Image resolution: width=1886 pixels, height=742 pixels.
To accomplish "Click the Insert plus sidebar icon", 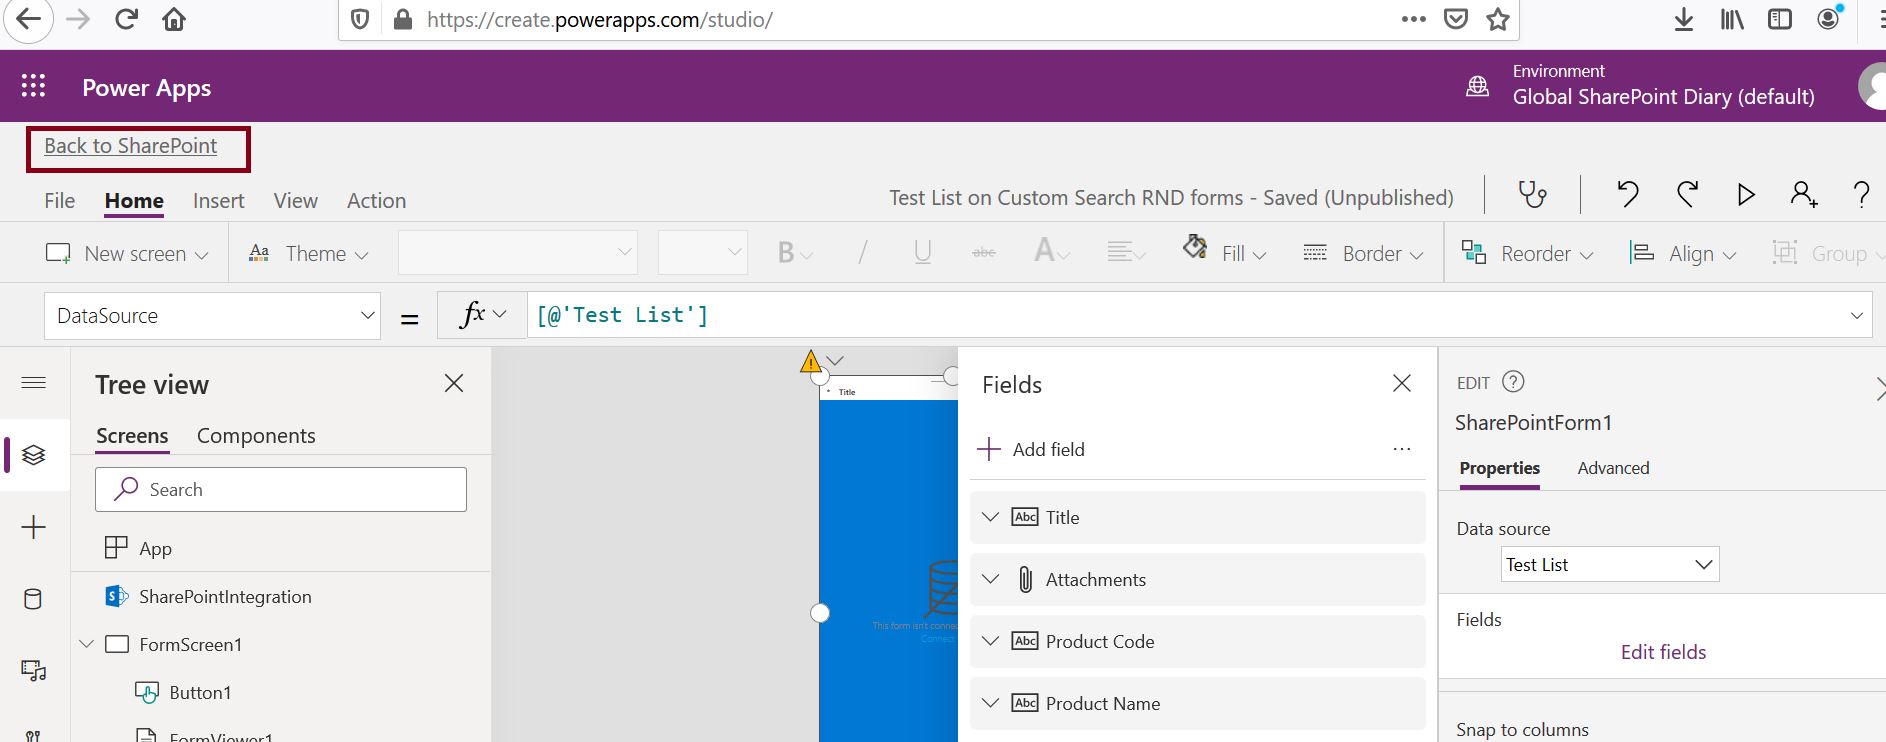I will click(x=33, y=527).
